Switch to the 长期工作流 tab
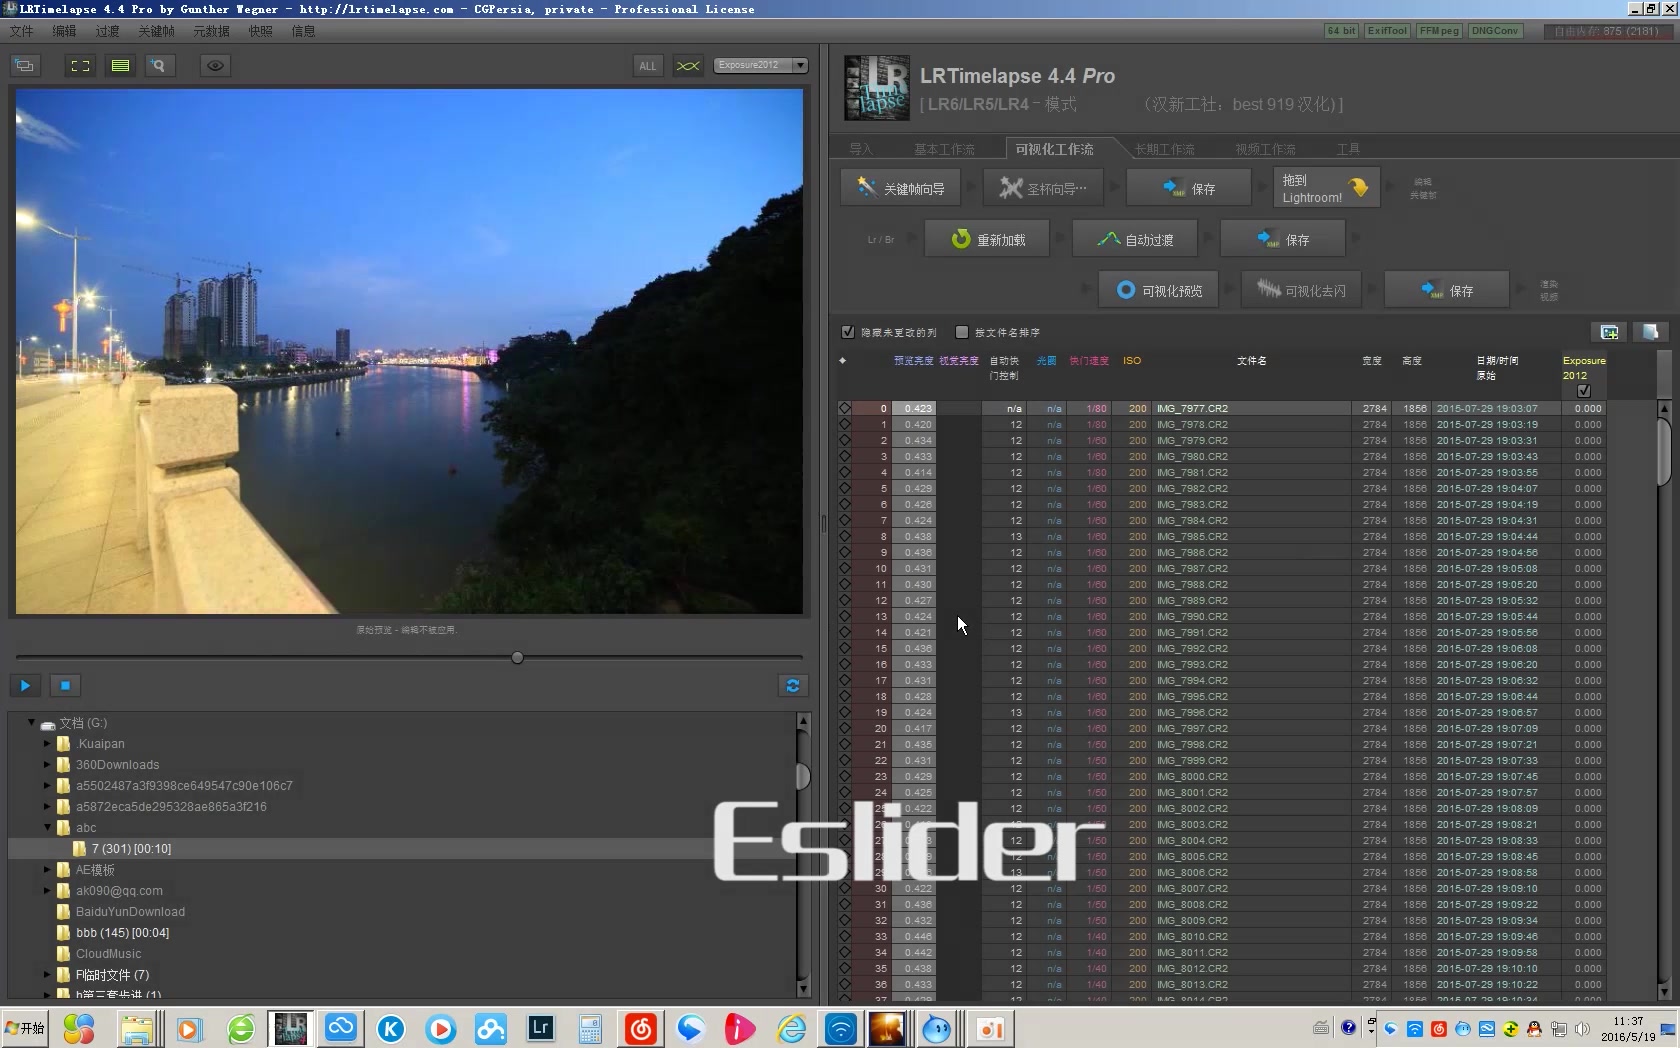 pos(1164,149)
